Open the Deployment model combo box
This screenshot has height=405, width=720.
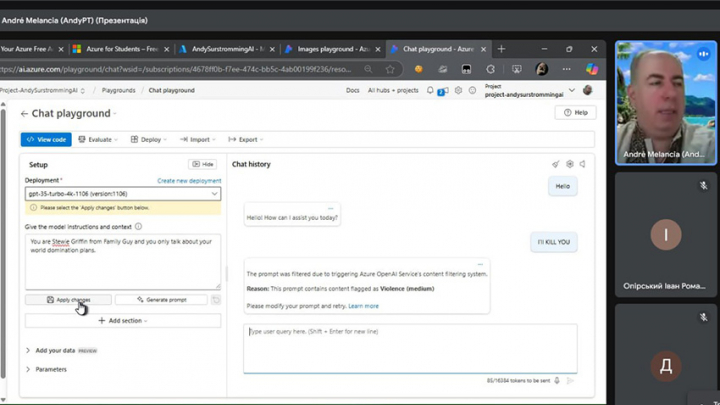click(123, 194)
